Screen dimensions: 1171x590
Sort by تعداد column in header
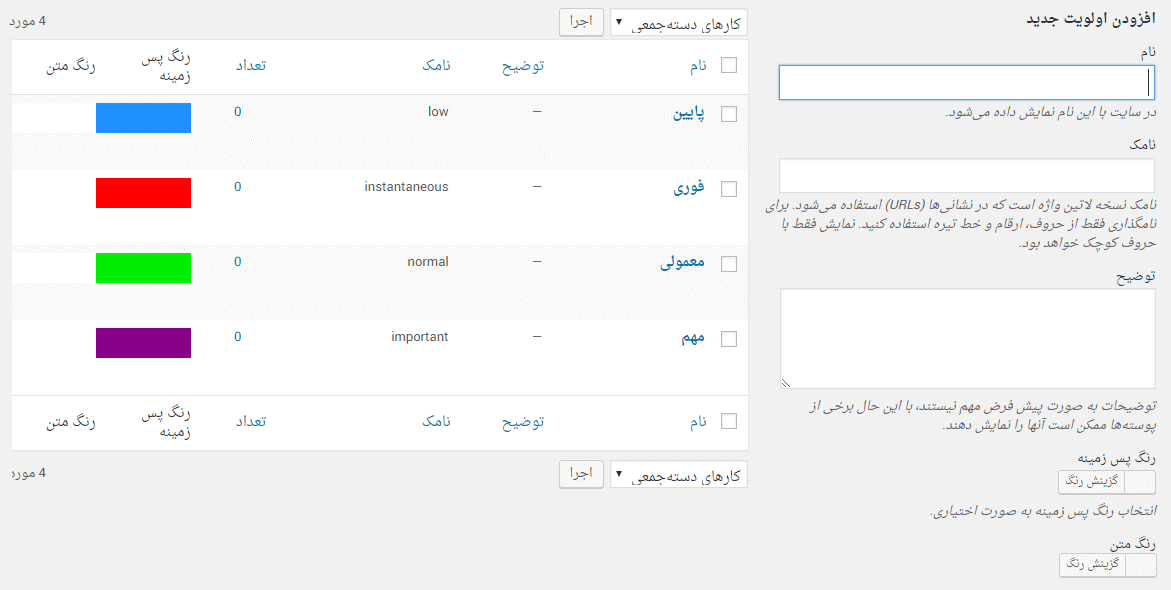pos(250,66)
